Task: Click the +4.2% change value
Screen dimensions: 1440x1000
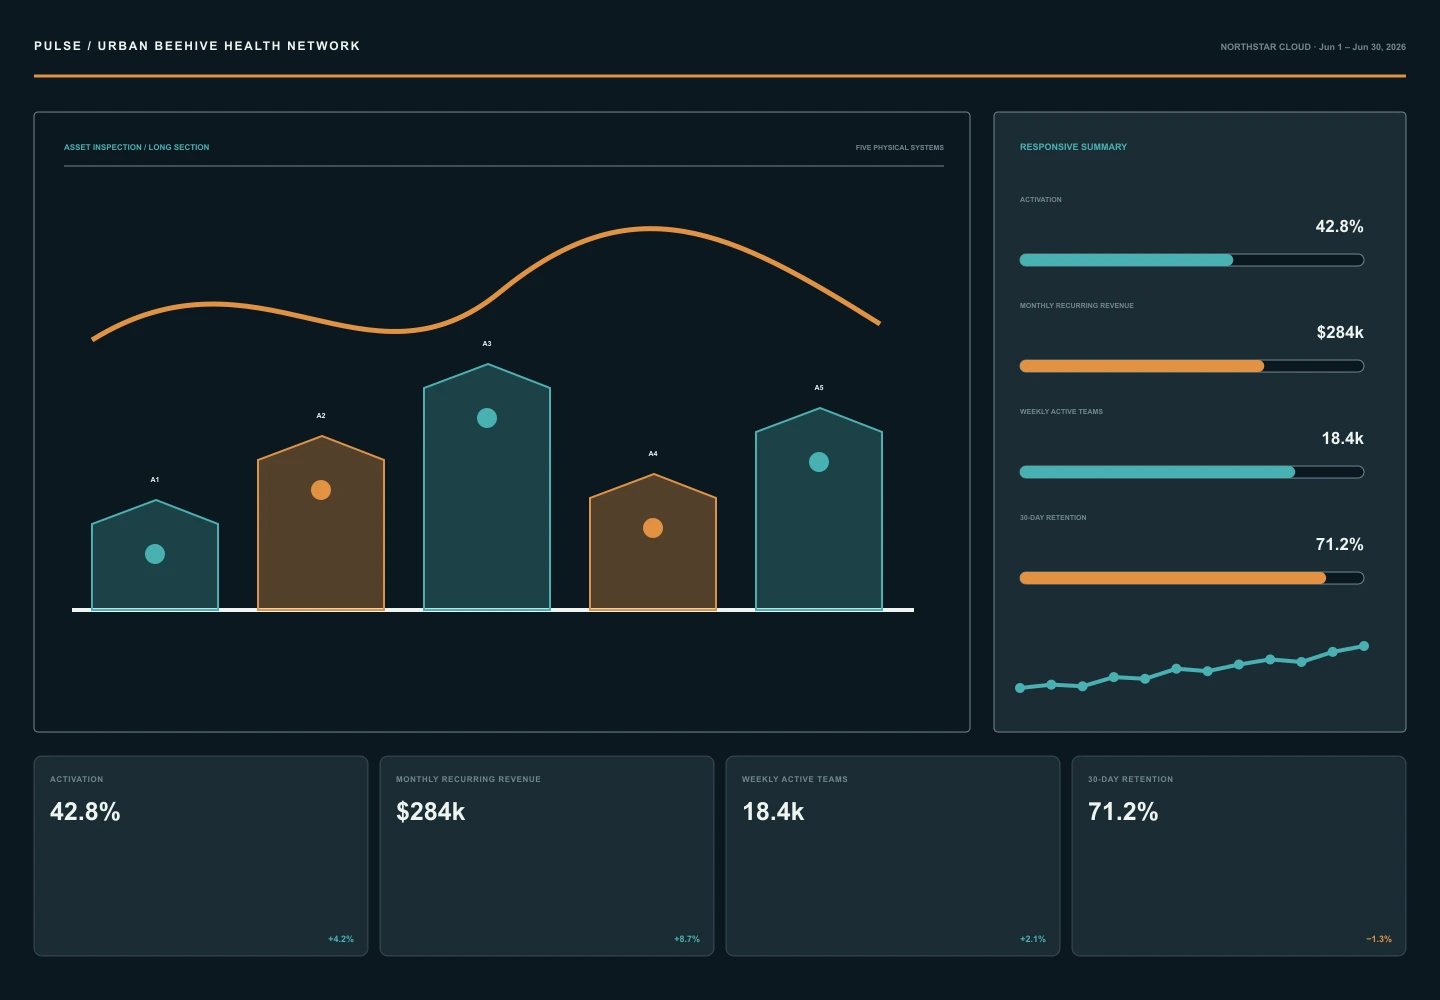Action: tap(341, 939)
